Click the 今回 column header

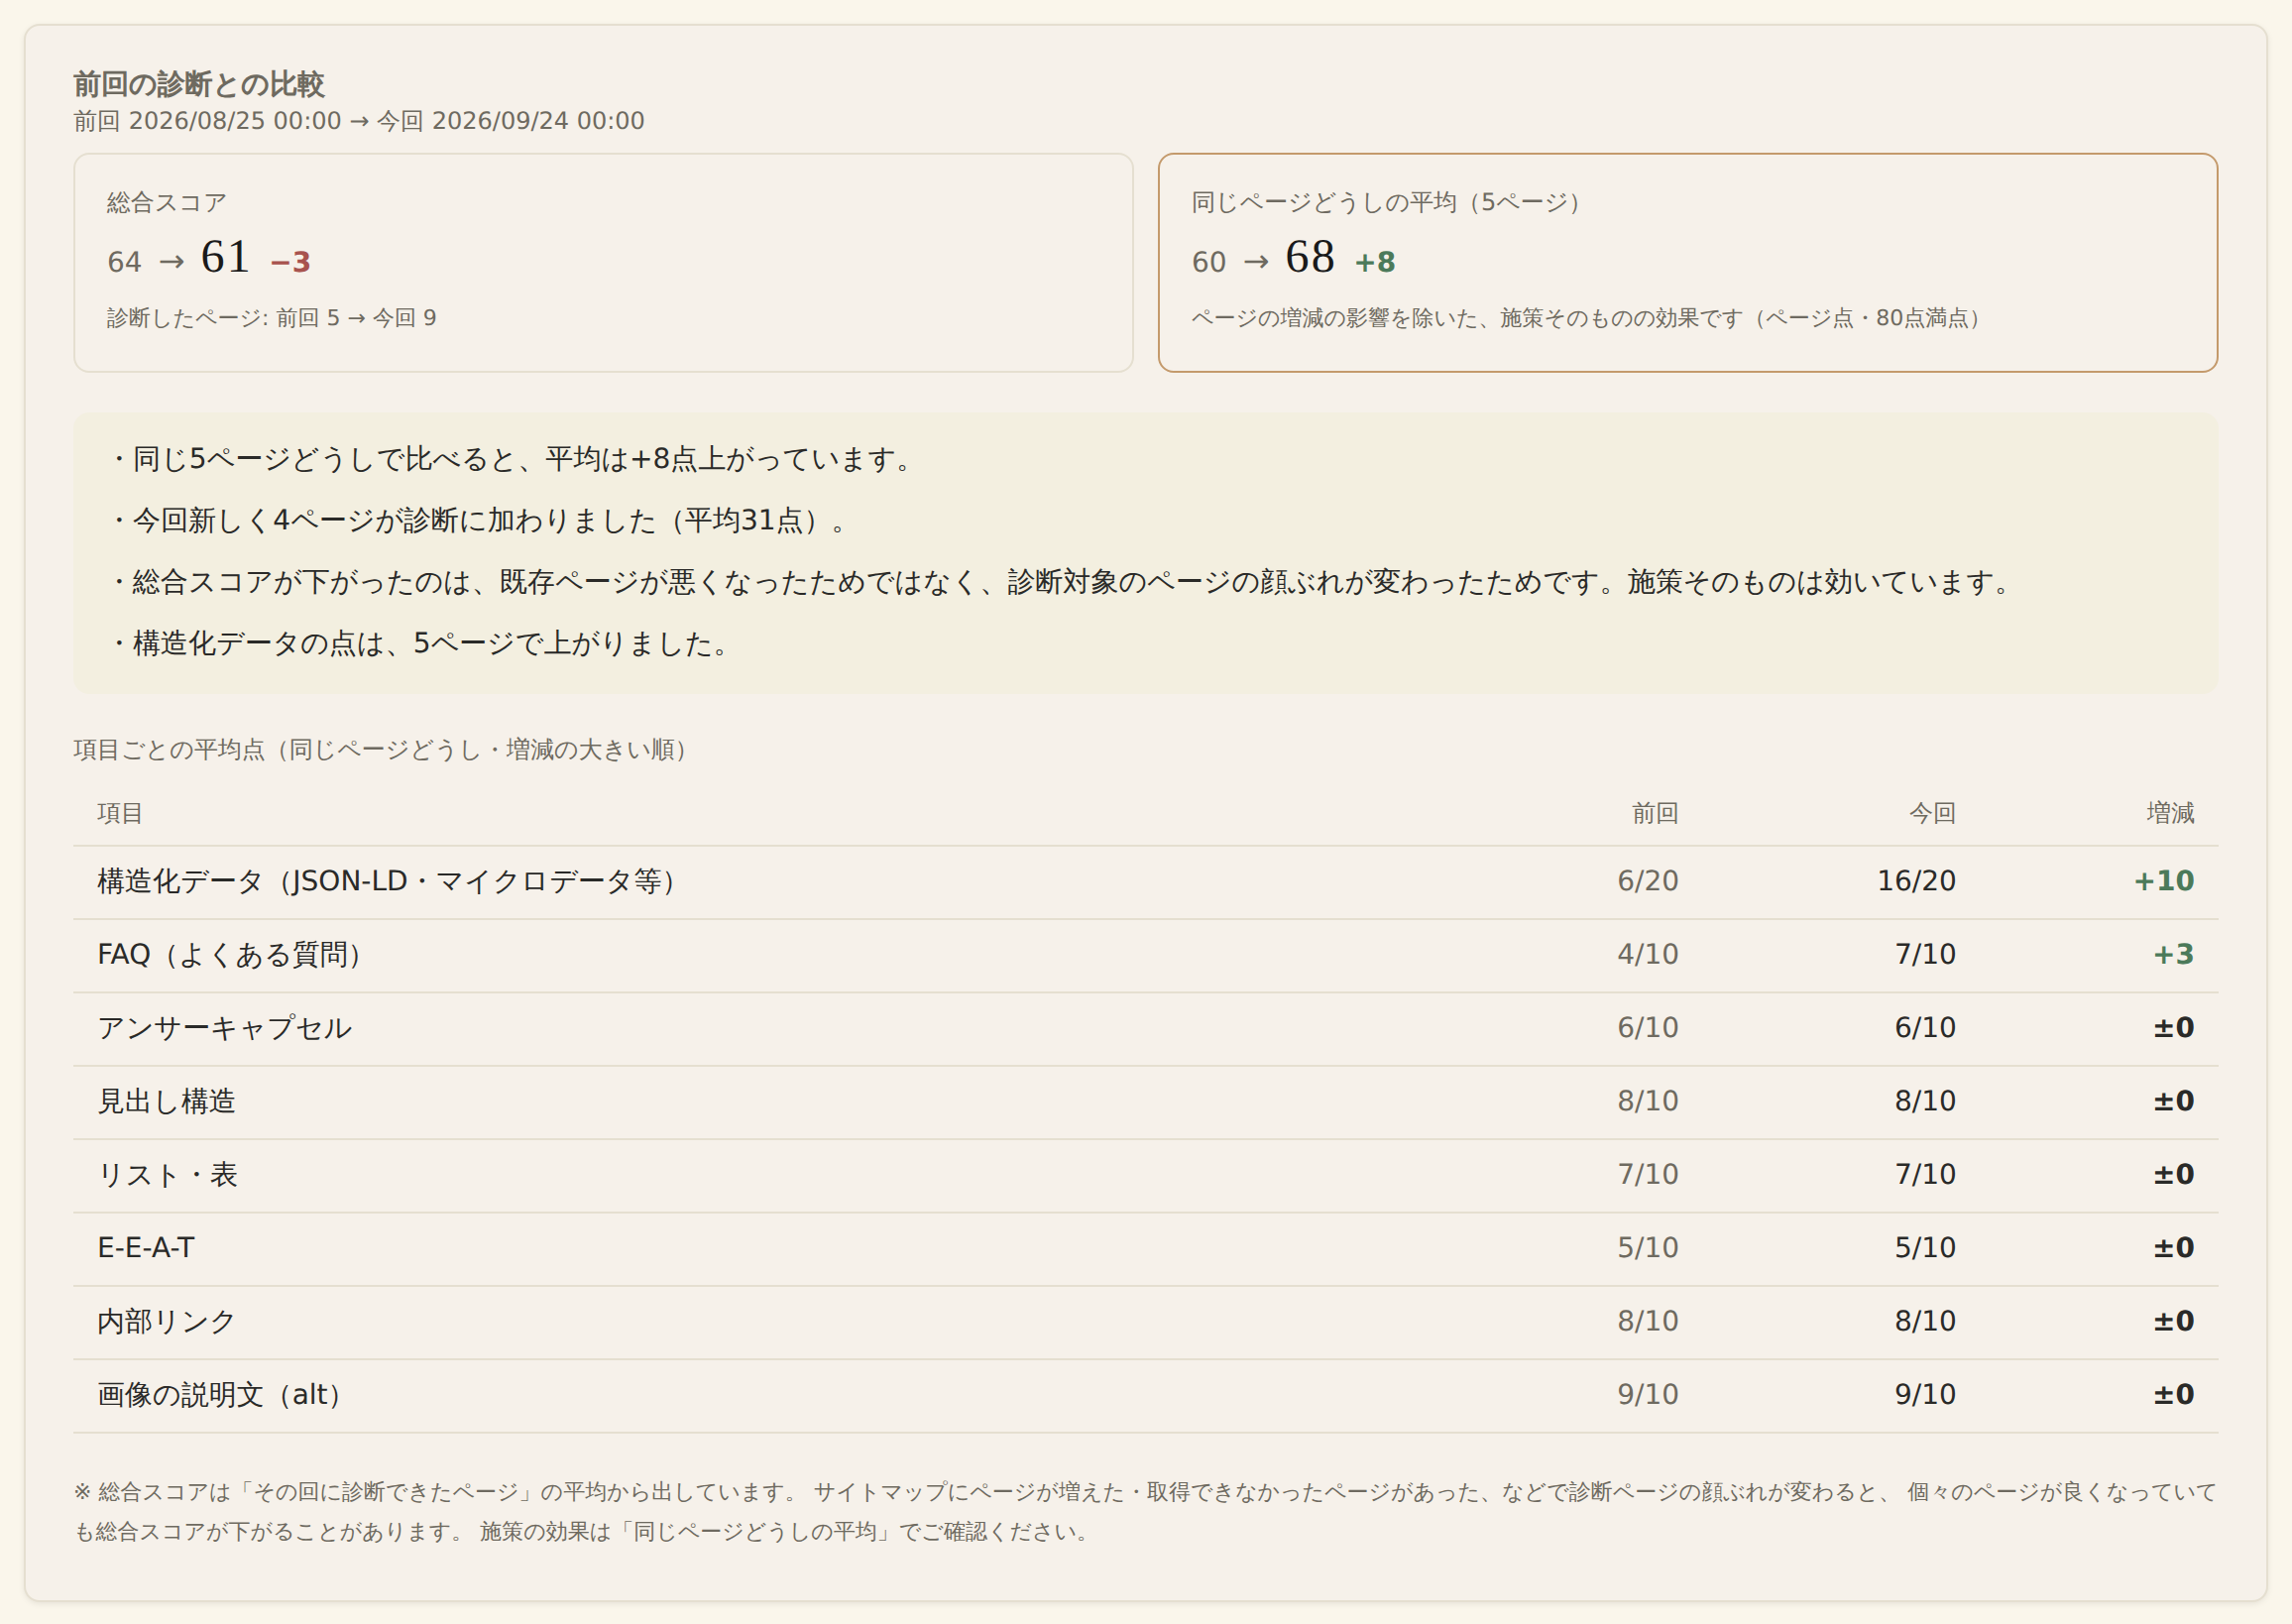point(1932,813)
